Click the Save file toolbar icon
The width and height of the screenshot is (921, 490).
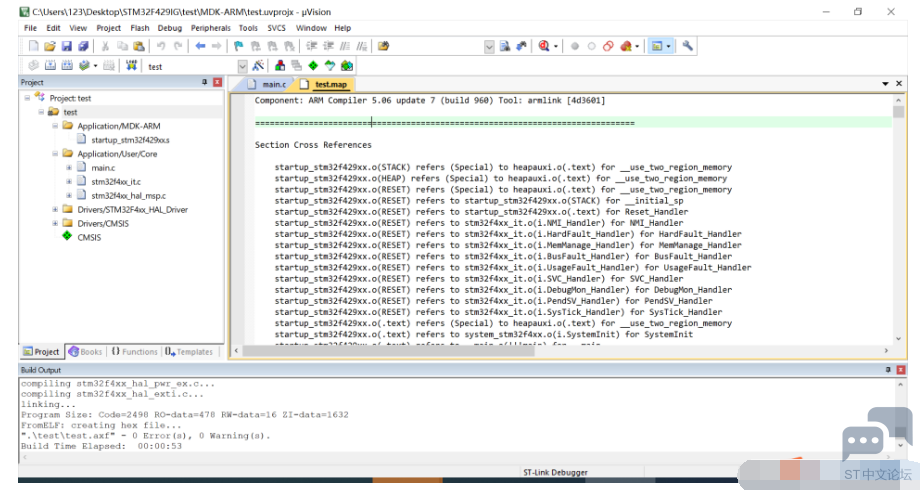click(x=66, y=46)
